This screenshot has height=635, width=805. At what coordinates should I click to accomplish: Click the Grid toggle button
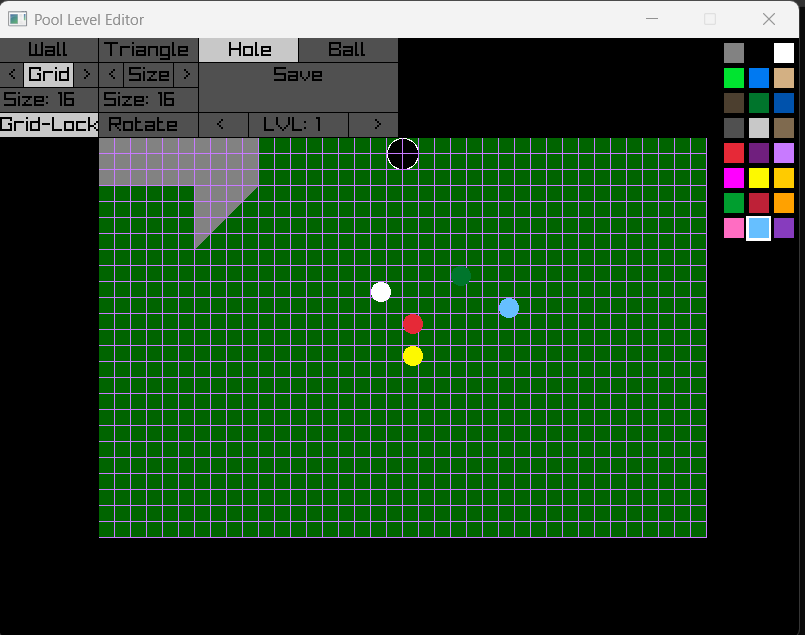(49, 75)
